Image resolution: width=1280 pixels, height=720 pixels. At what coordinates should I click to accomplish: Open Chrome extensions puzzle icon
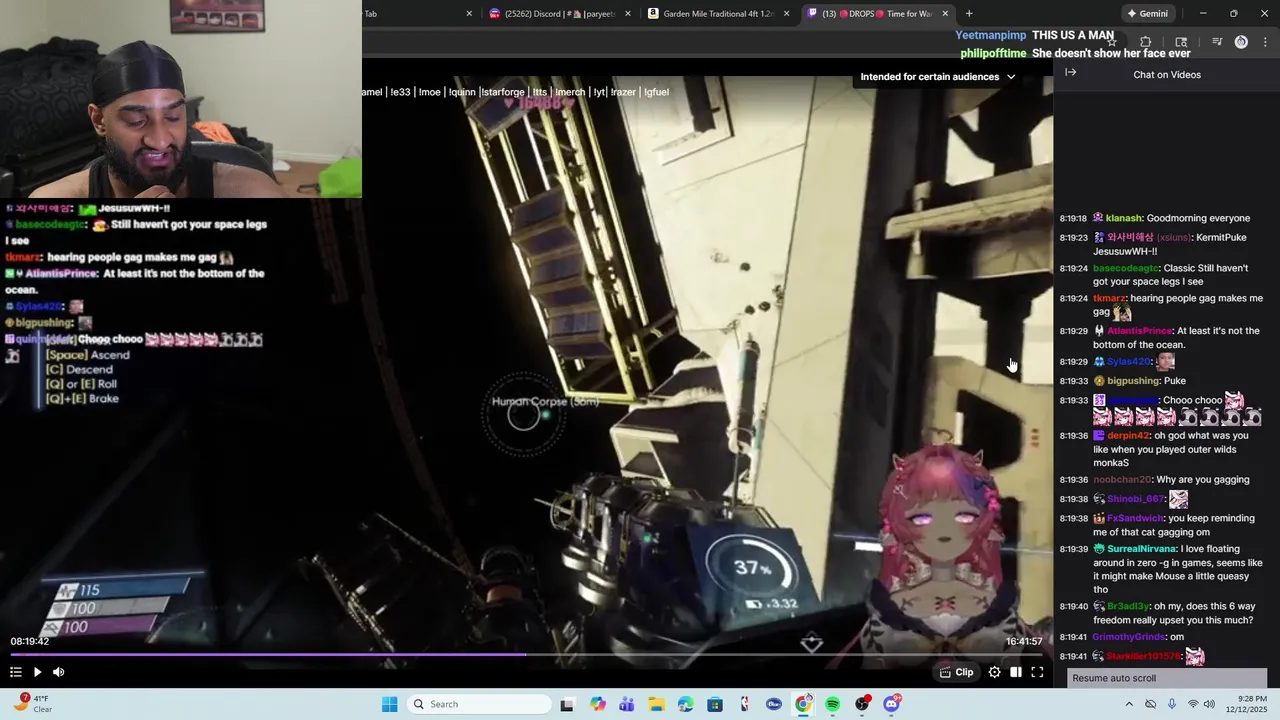(x=1146, y=42)
